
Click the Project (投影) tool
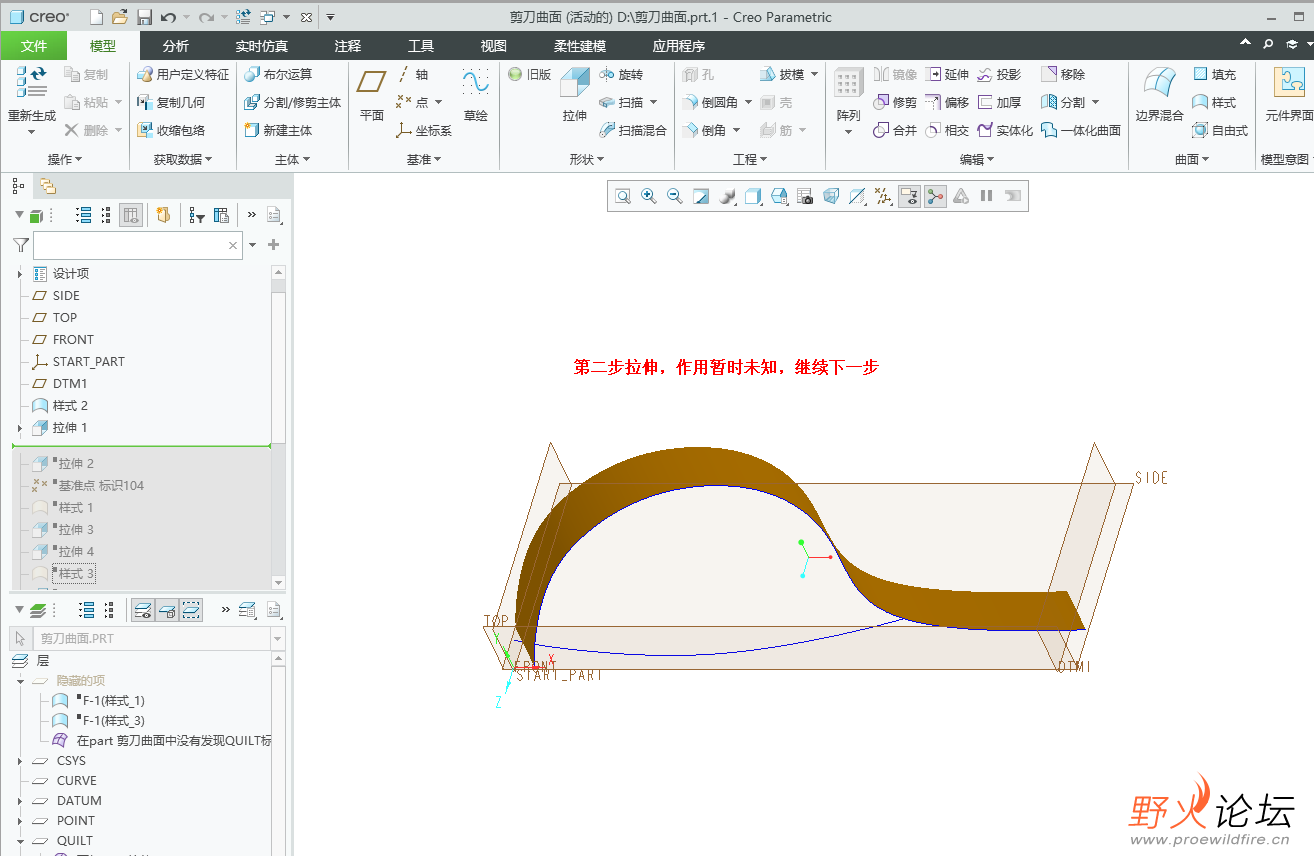pyautogui.click(x=999, y=75)
